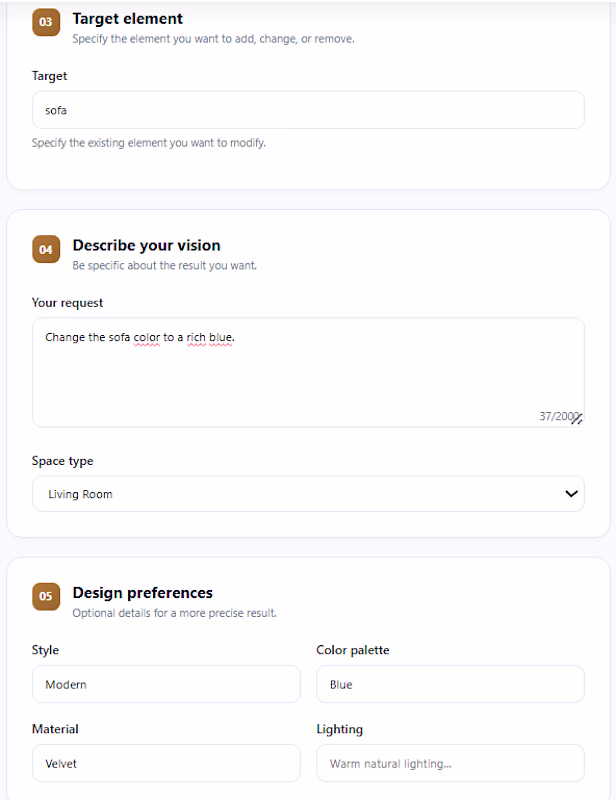
Task: Click the chevron arrow in Space type
Action: click(x=571, y=494)
